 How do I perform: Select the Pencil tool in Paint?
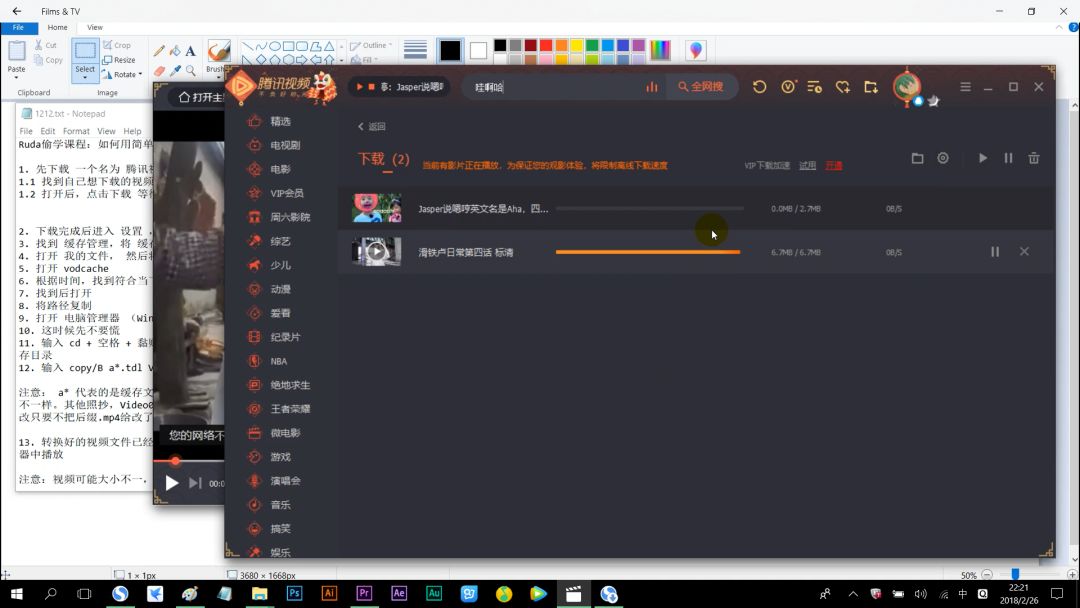[x=159, y=51]
